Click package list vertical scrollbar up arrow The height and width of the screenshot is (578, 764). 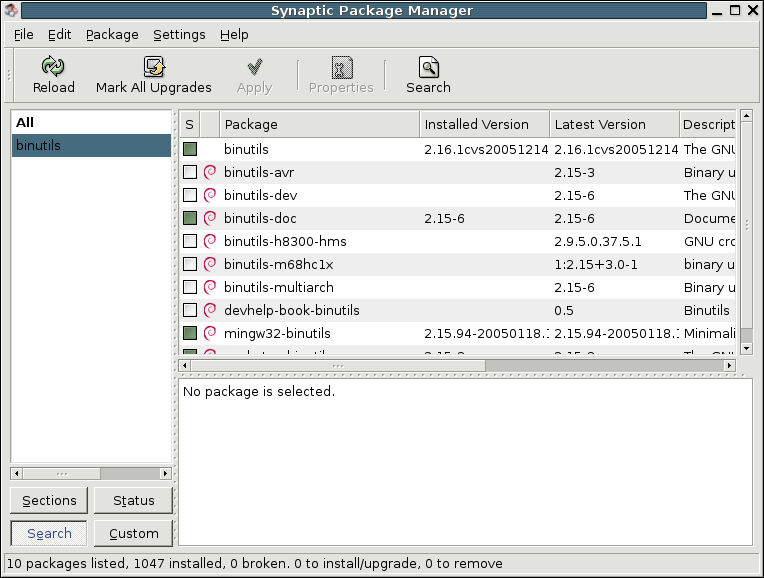(746, 116)
